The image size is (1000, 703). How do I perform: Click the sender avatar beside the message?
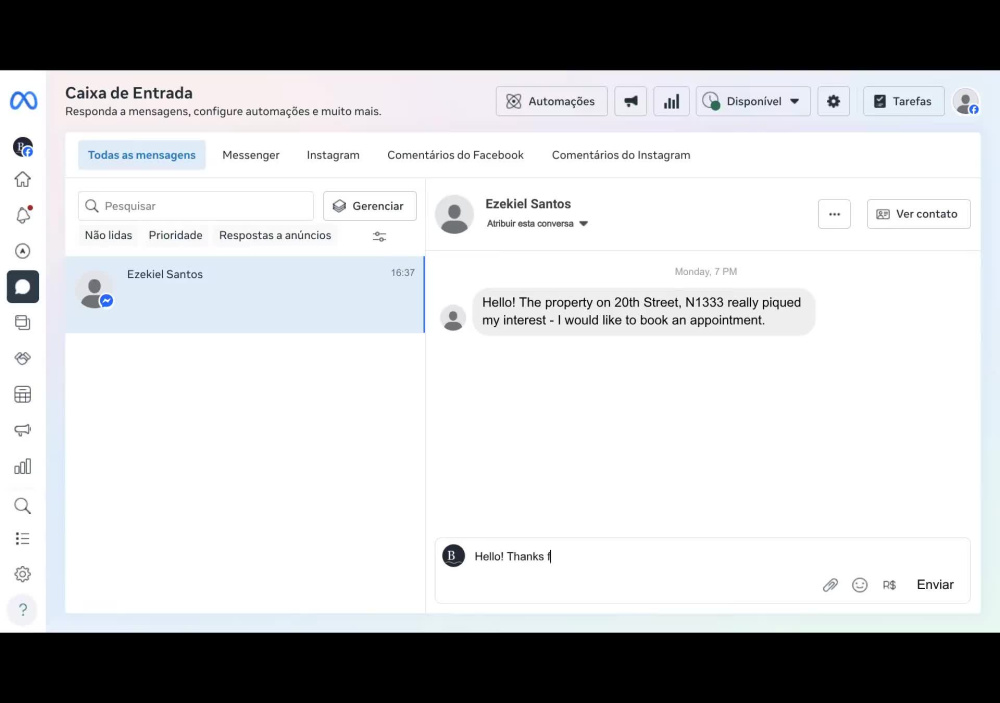453,318
